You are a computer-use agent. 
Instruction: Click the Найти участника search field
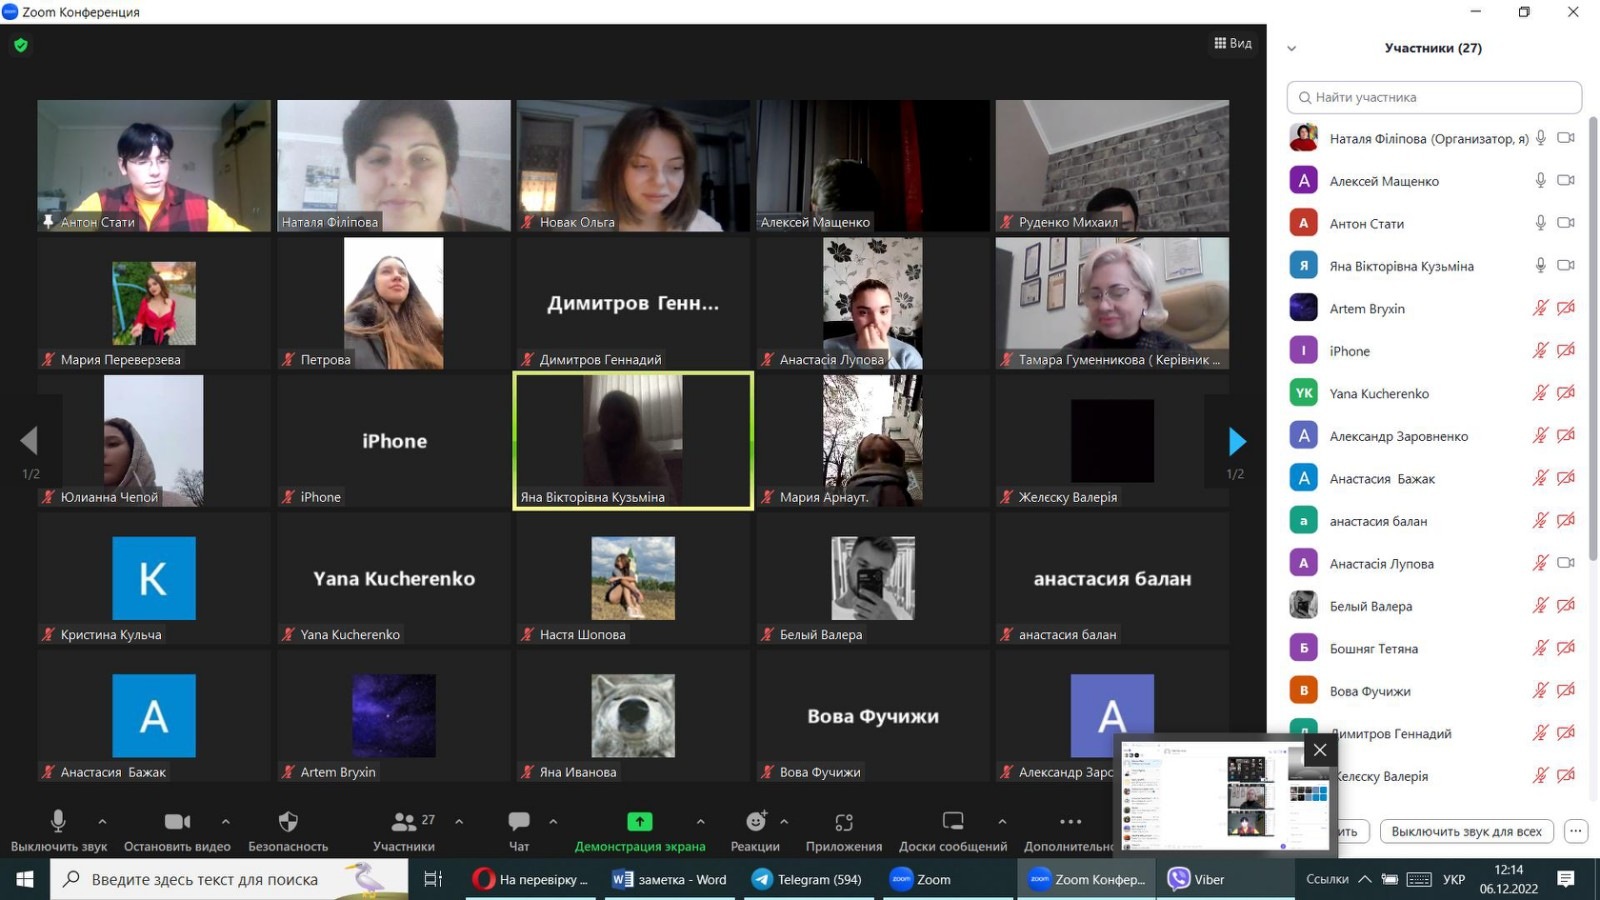point(1434,97)
